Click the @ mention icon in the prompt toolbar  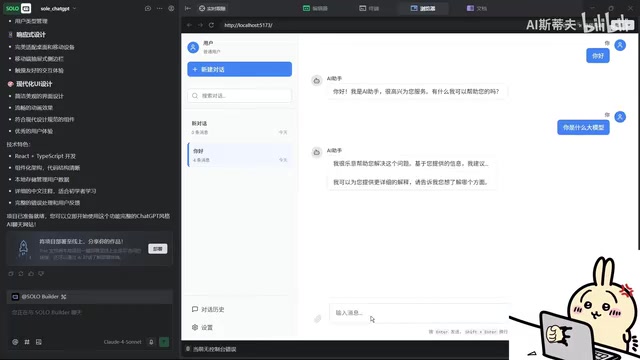[x=15, y=342]
